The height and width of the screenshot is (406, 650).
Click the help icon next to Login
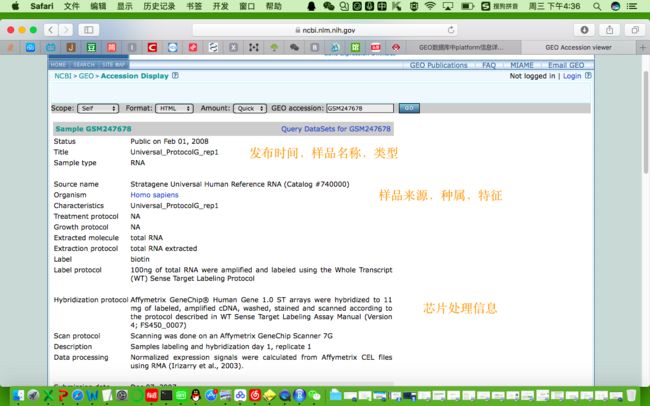click(x=588, y=75)
